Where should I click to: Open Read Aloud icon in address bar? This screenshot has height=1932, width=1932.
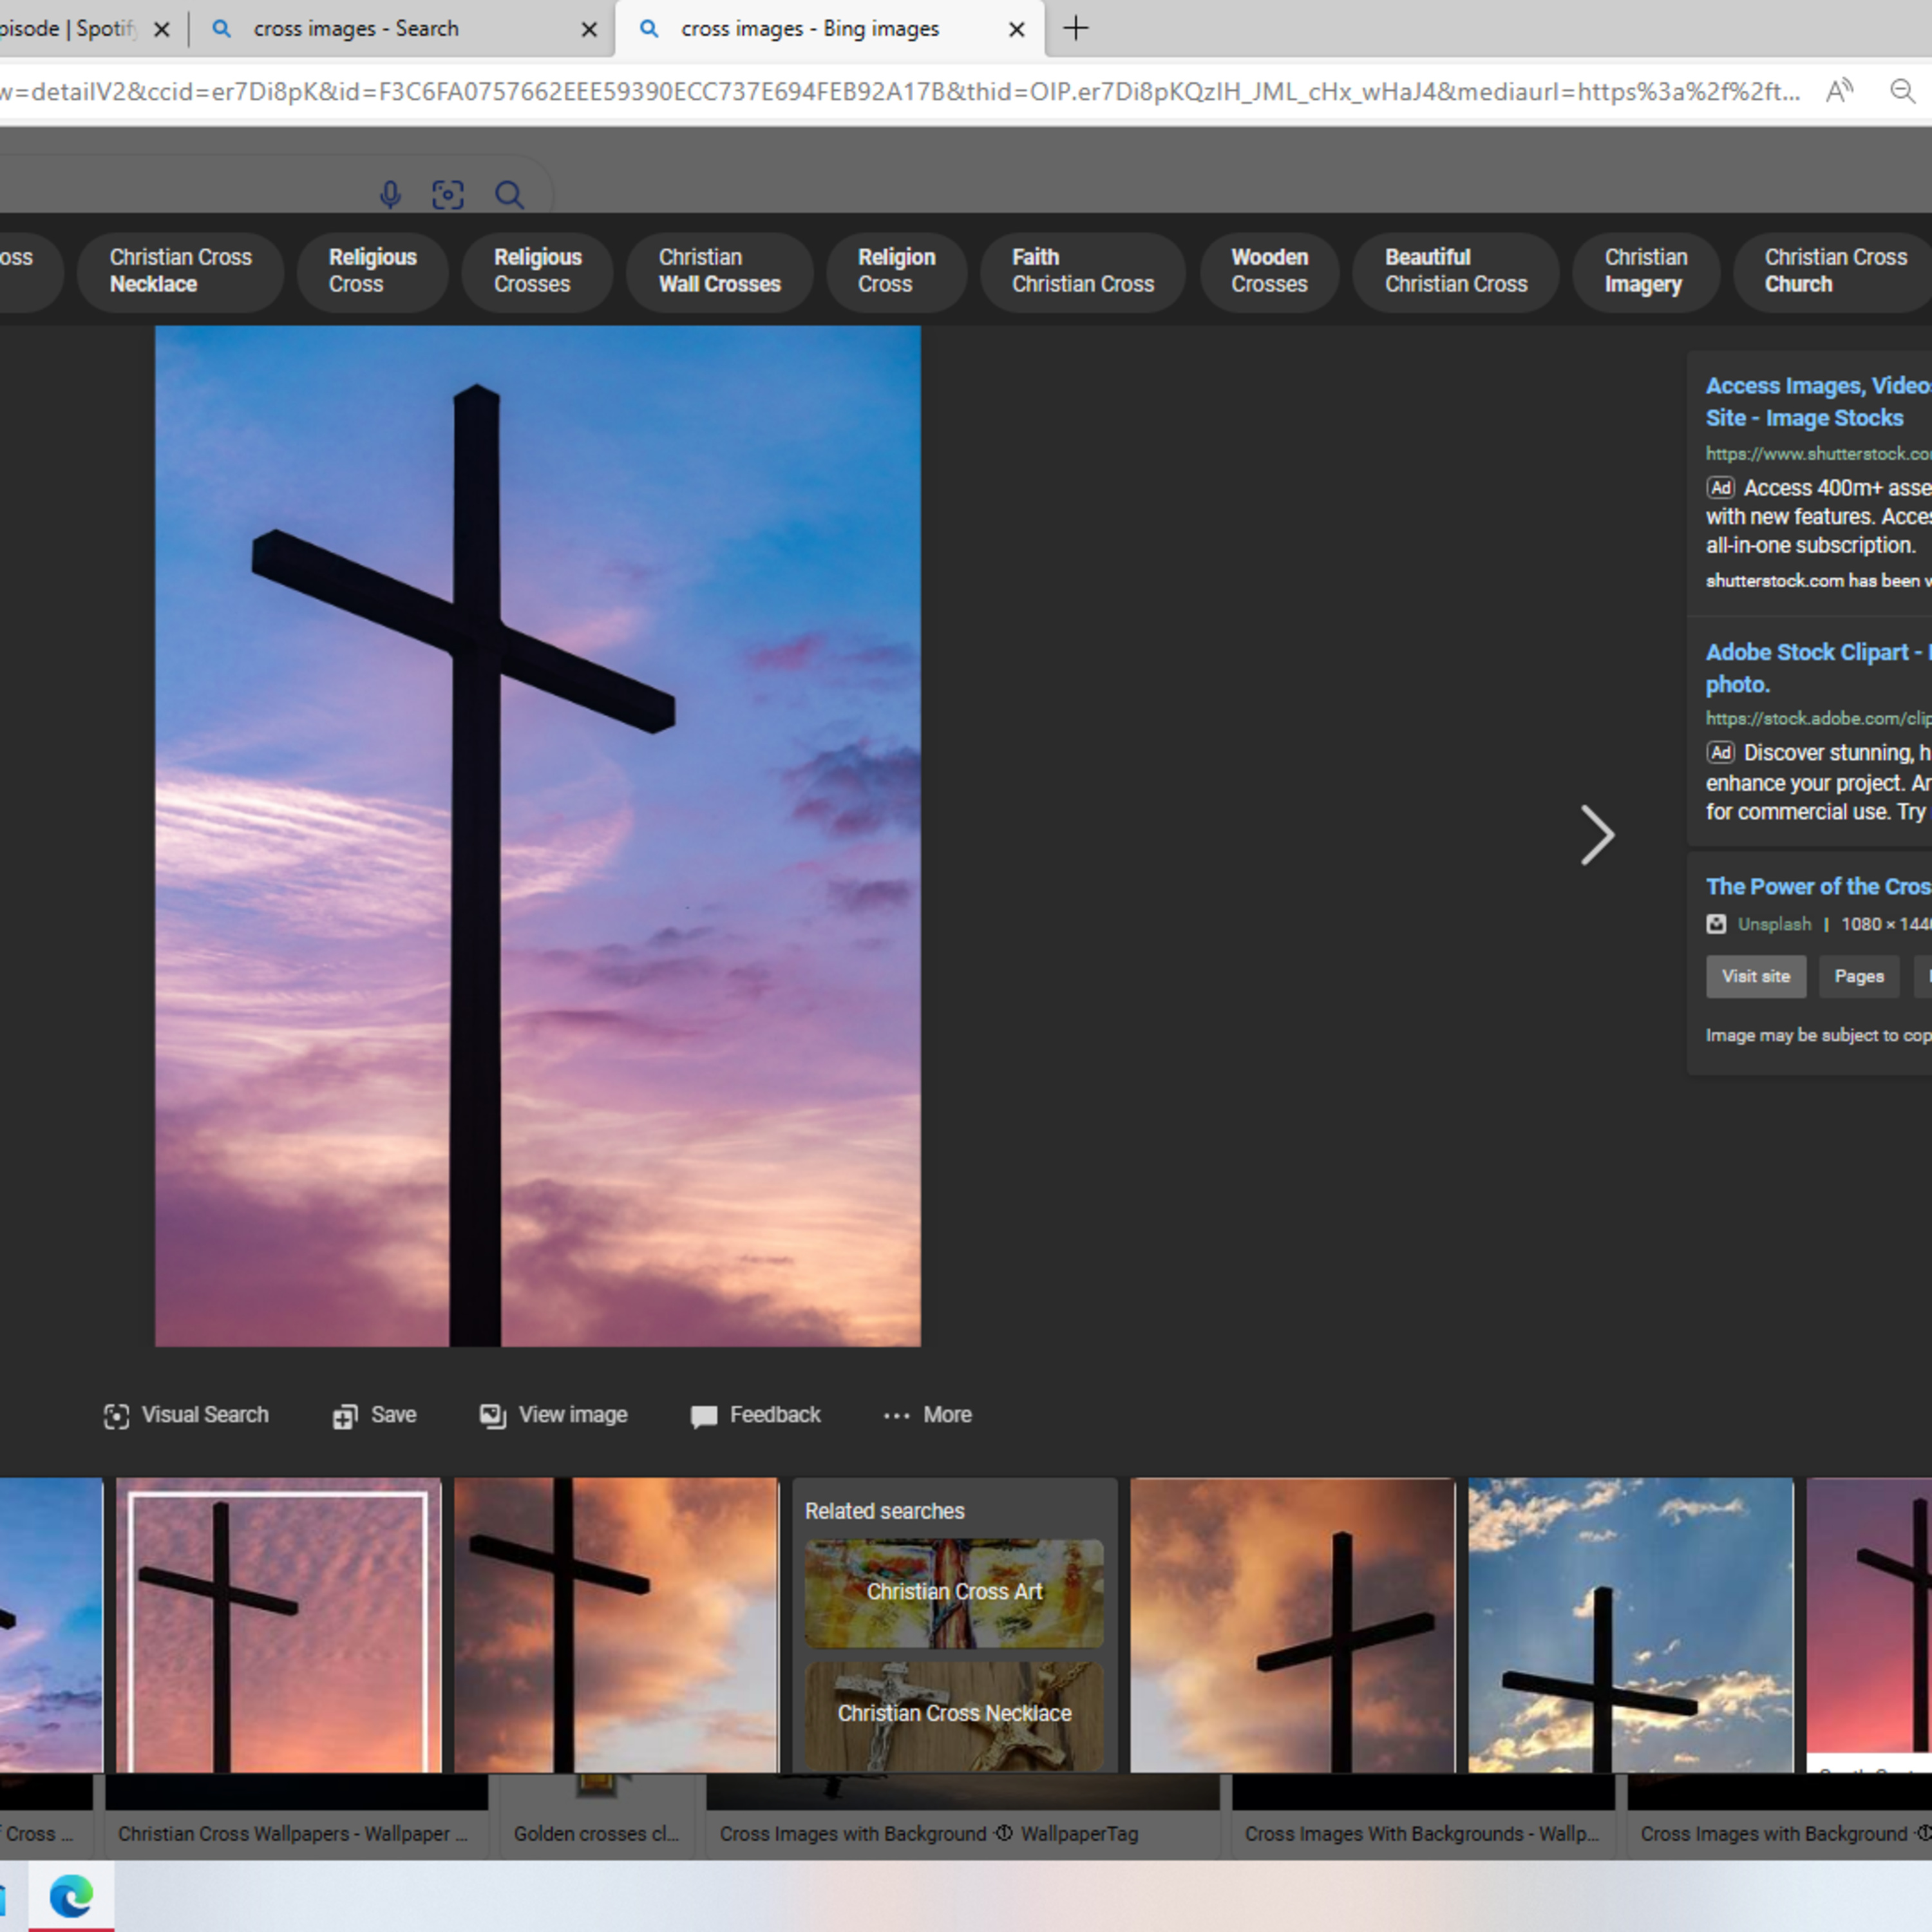pyautogui.click(x=1839, y=91)
